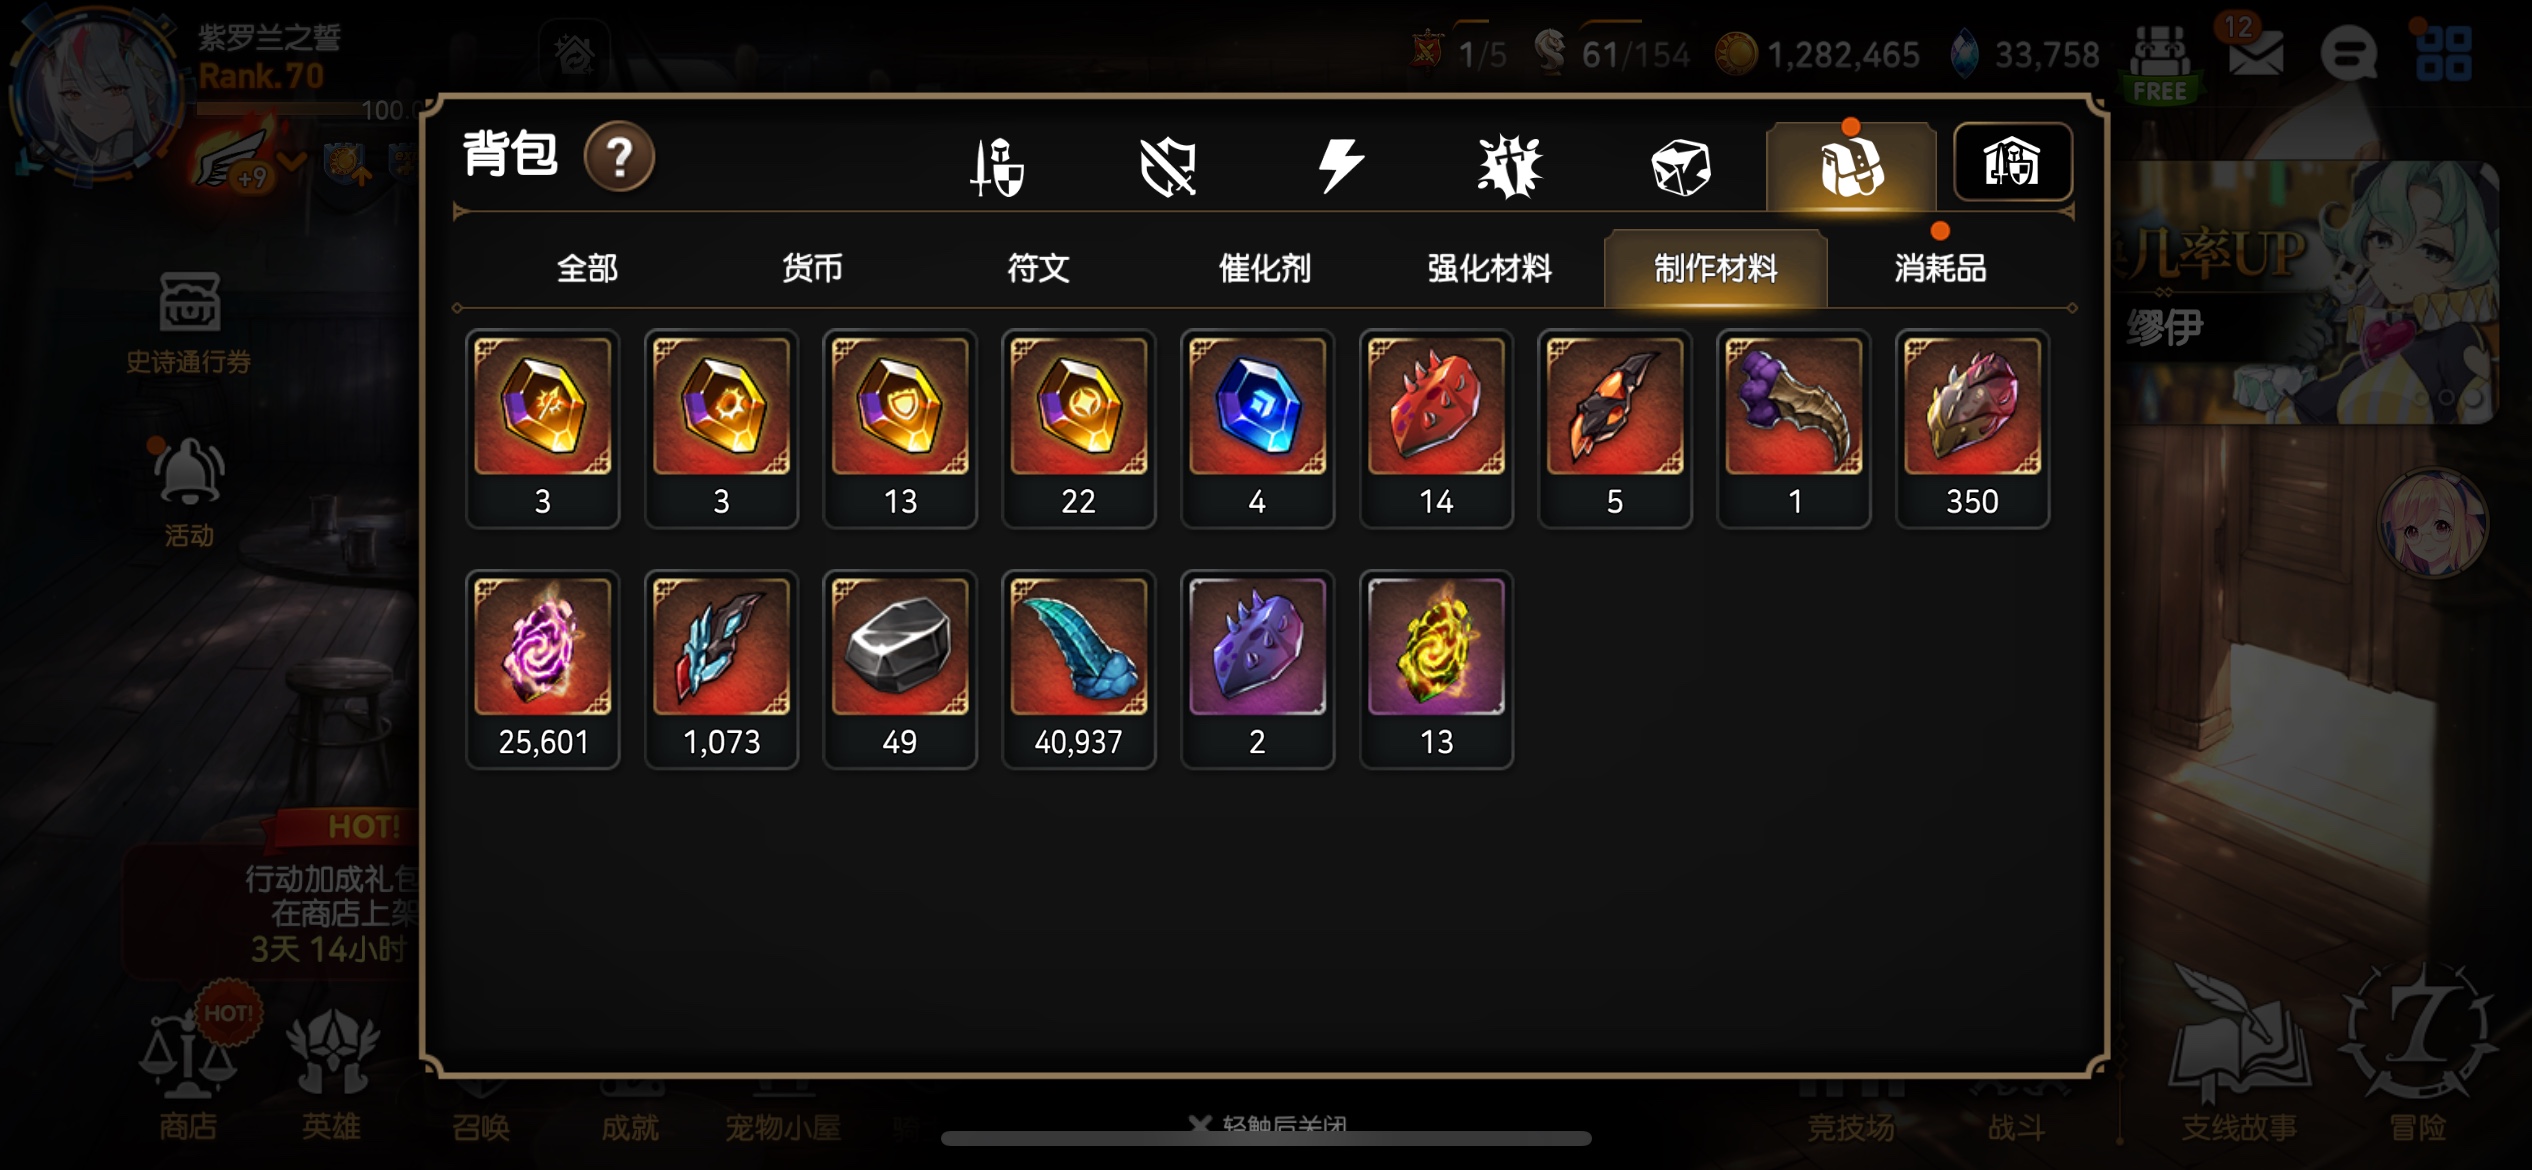The image size is (2532, 1170).
Task: Open the mail envelope icon
Action: (x=2255, y=52)
